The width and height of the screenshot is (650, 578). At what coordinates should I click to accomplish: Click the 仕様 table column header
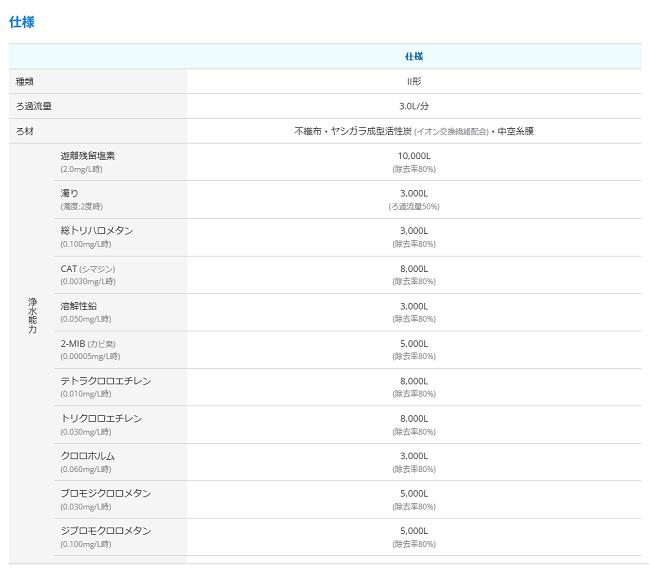413,56
